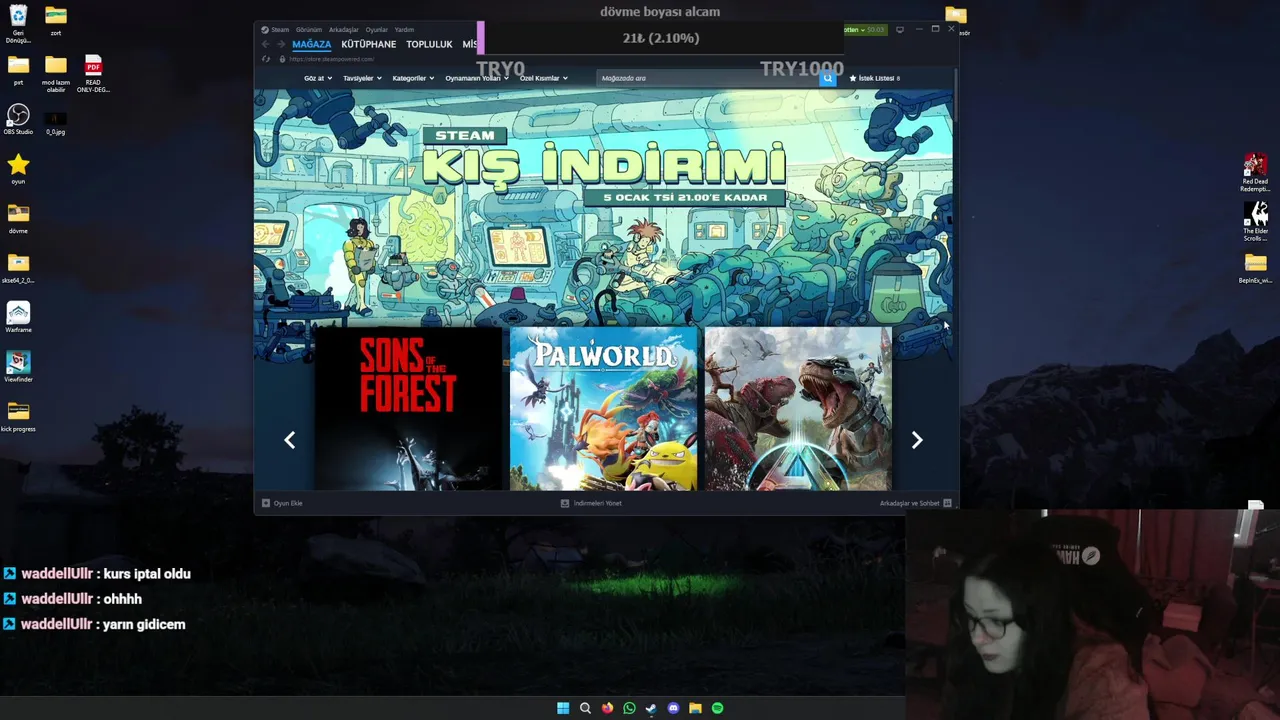
Task: Expand the Göz at dropdown
Action: click(x=318, y=78)
